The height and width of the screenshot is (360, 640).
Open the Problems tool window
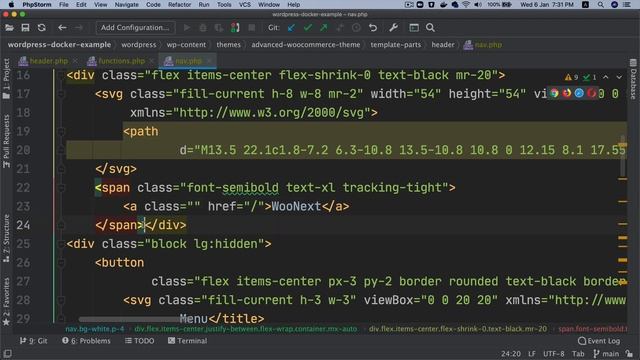point(87,341)
